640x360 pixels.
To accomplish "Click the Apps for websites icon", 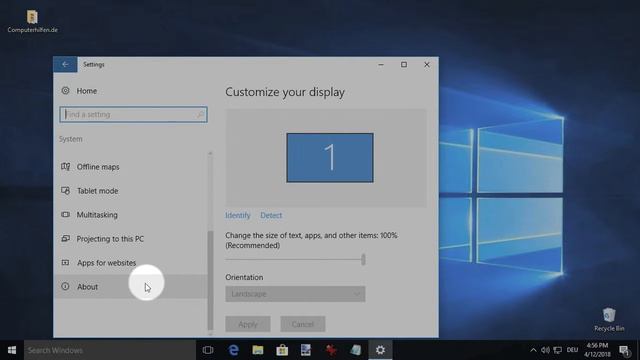I will tap(65, 262).
